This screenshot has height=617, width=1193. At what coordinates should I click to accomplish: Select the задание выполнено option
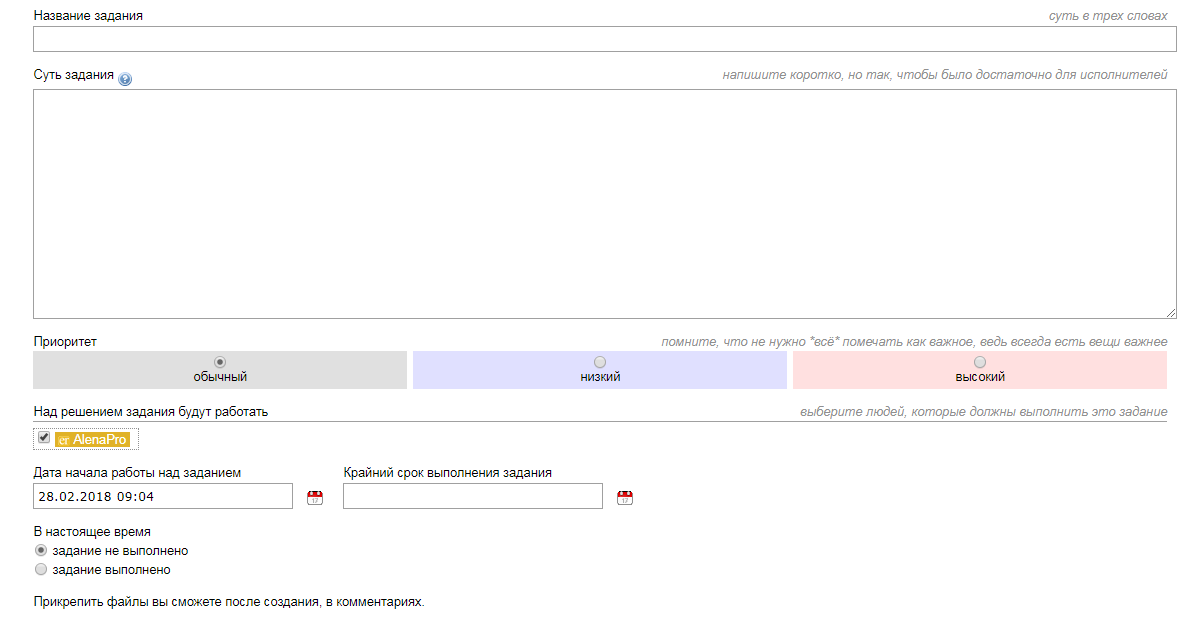(x=41, y=569)
